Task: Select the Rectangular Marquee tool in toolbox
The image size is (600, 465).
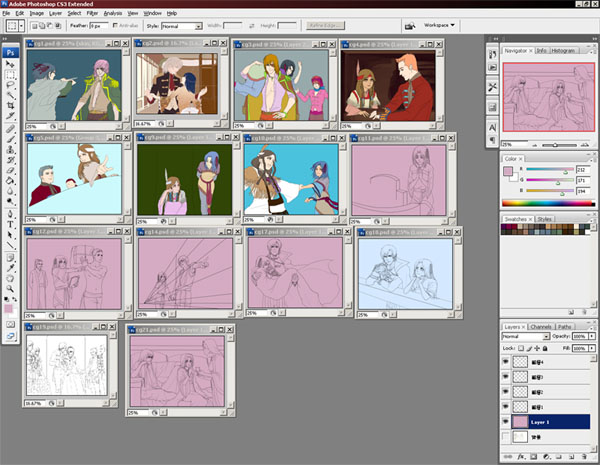Action: click(10, 75)
